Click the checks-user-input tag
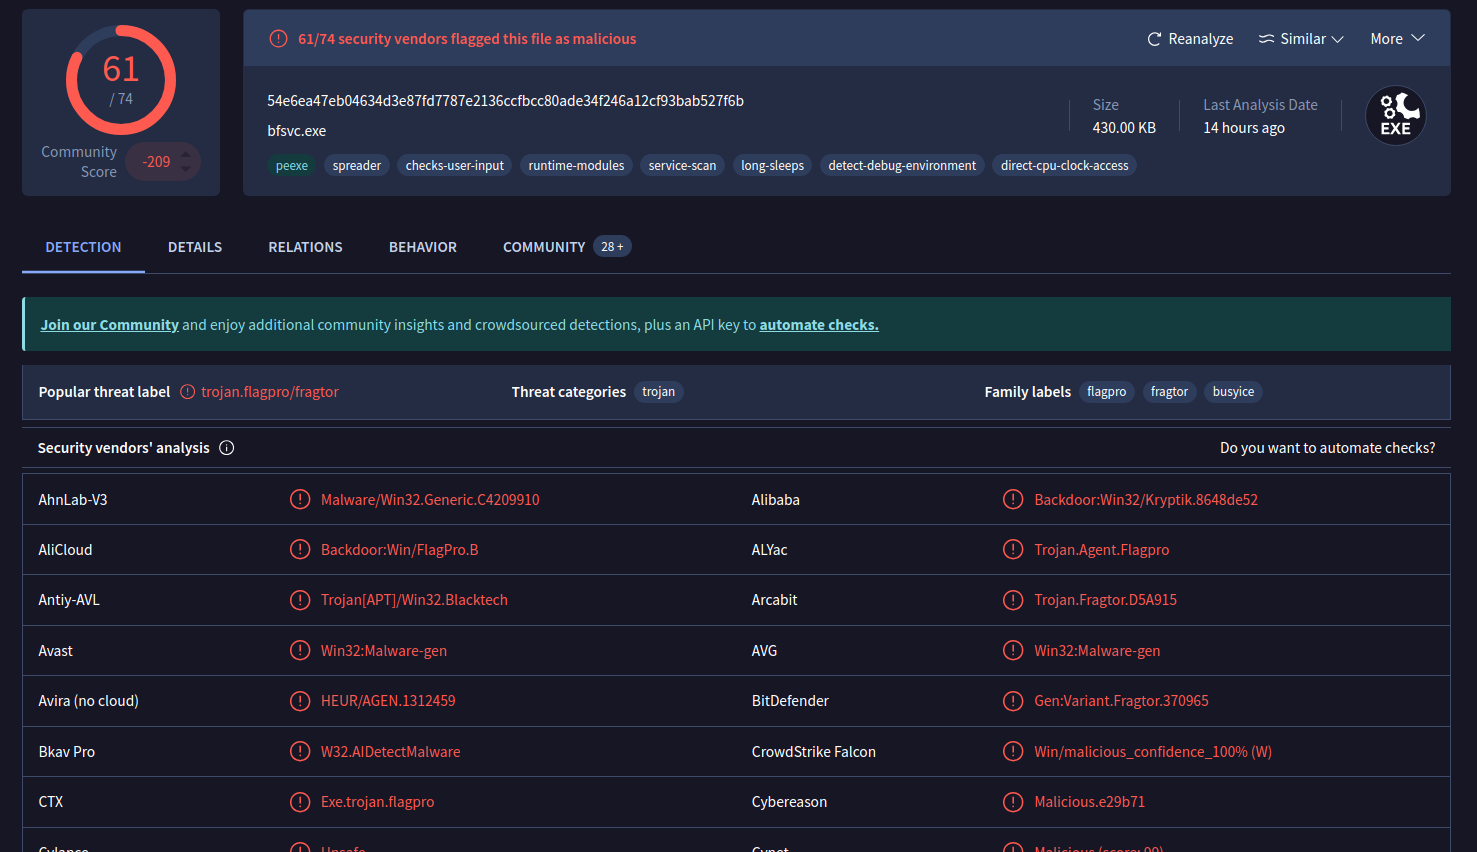The image size is (1477, 852). tap(455, 166)
